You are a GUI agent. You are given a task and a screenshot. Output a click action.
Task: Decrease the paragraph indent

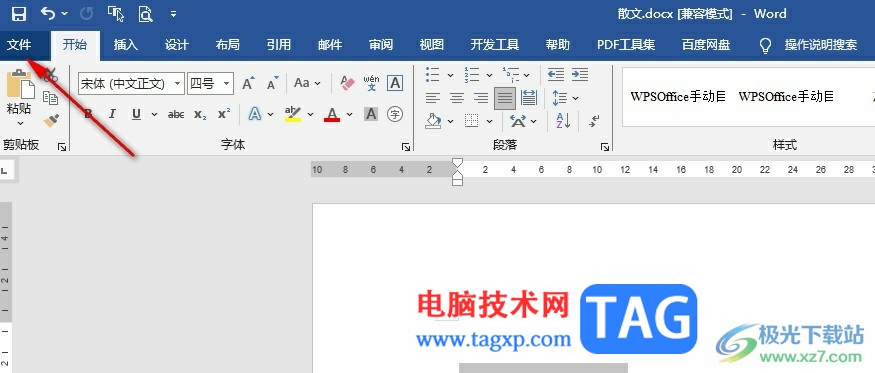[x=556, y=74]
